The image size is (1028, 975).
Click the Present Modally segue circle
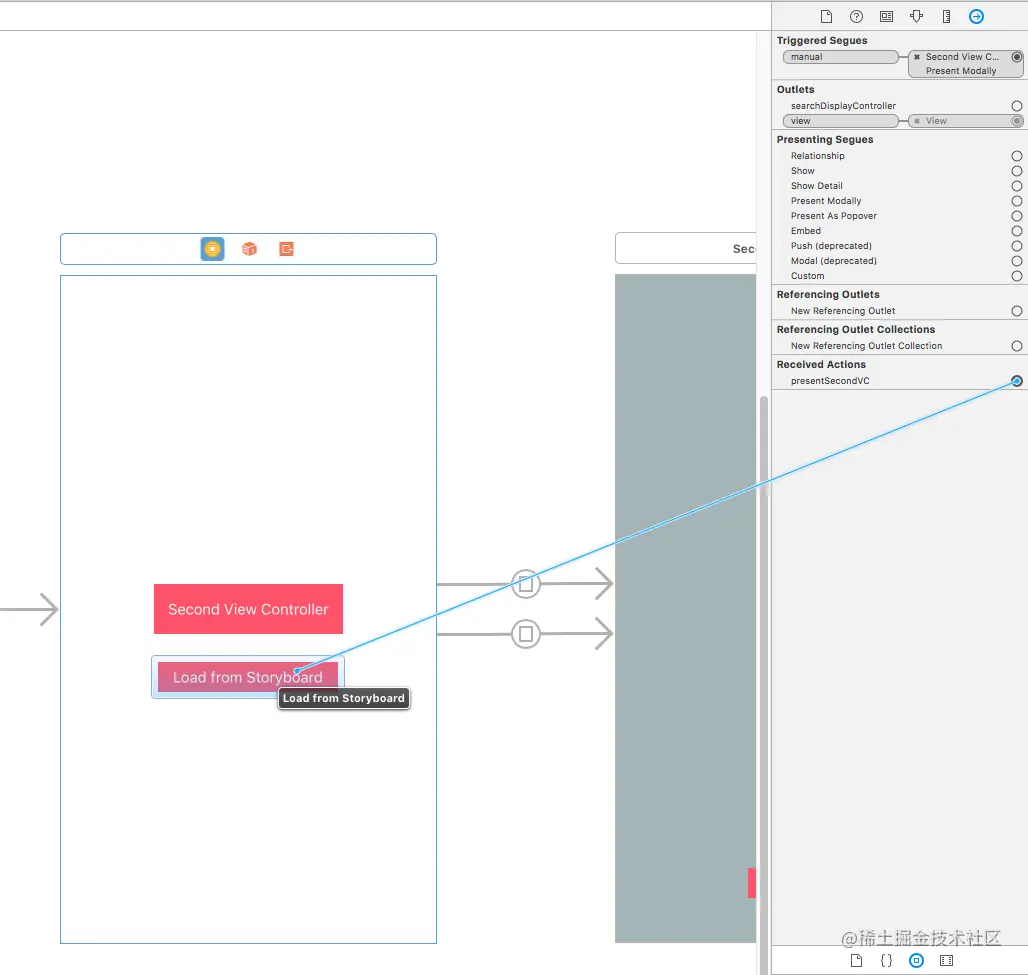[1016, 201]
